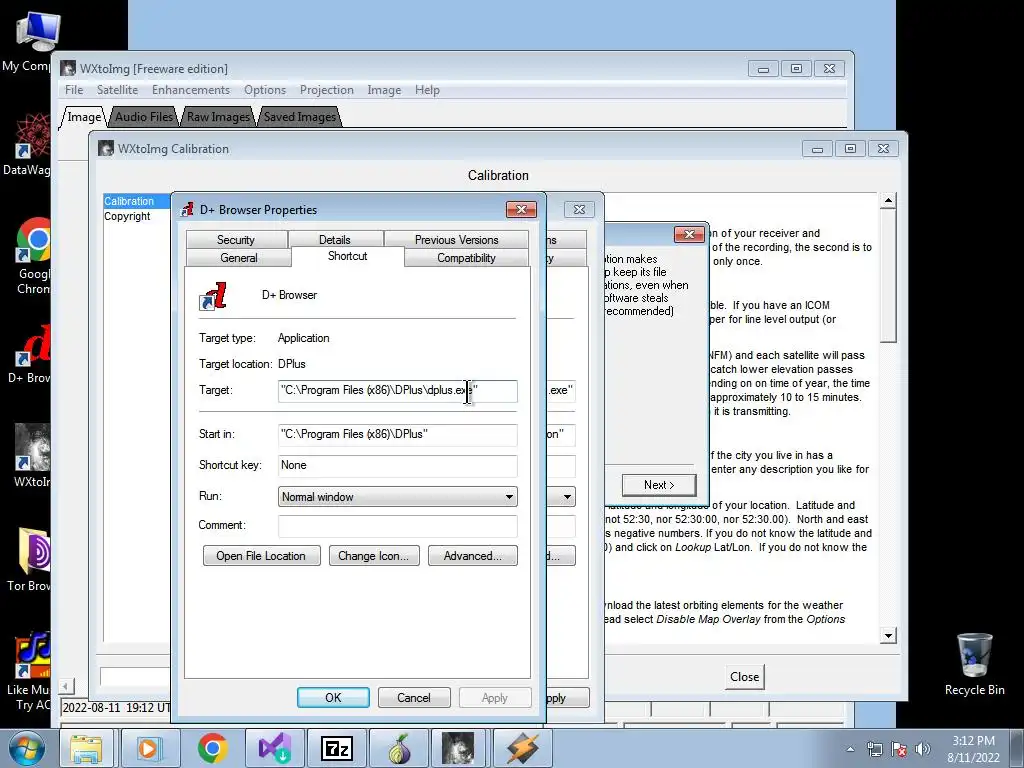Viewport: 1024px width, 768px height.
Task: Open the taskbar clock showing 3:12 PM
Action: point(973,749)
